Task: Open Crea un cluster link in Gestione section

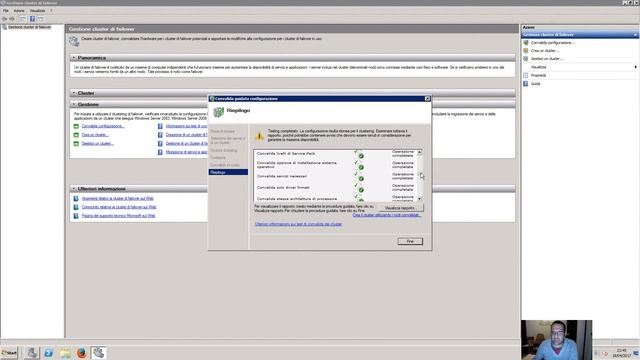Action: point(95,135)
